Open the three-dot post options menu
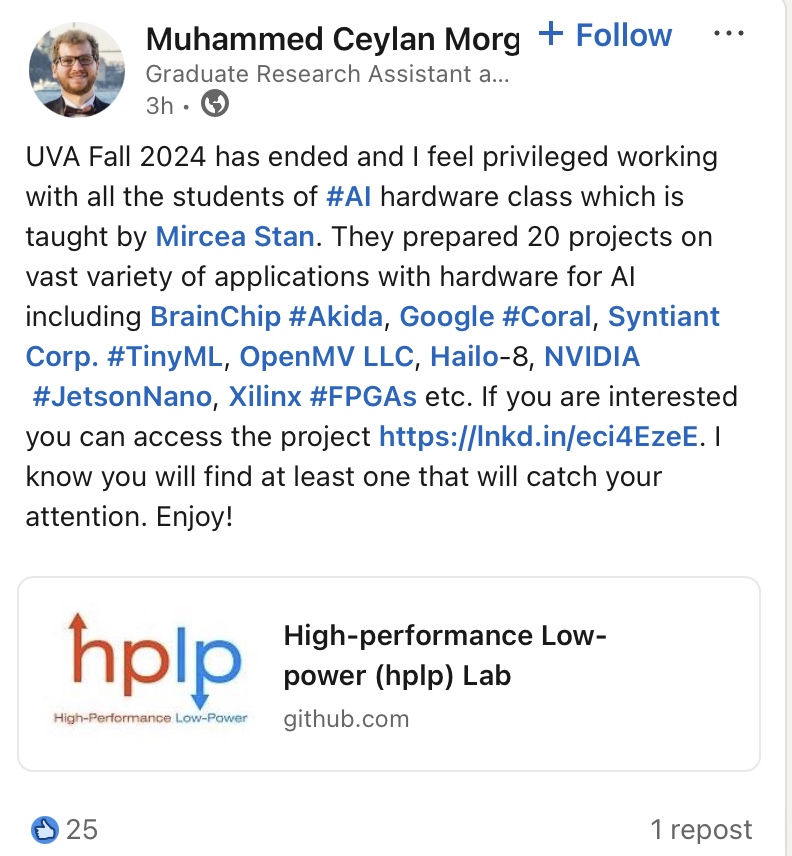Viewport: 792px width, 856px height. [x=728, y=34]
